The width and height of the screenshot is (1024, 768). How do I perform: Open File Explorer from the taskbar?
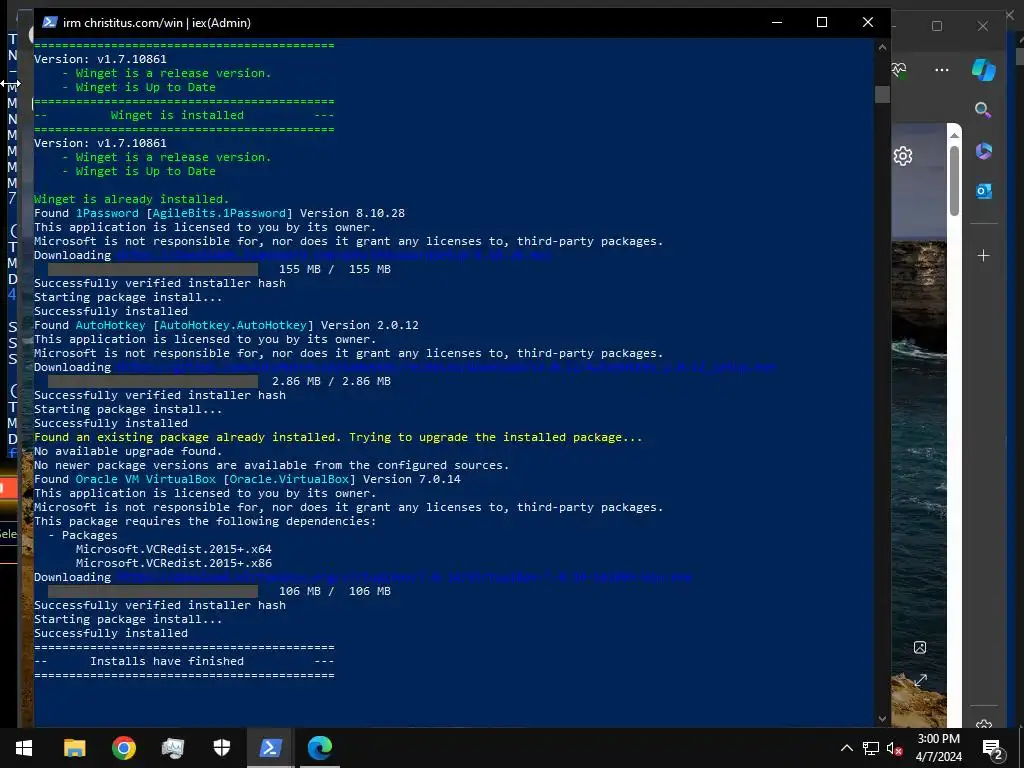[74, 748]
